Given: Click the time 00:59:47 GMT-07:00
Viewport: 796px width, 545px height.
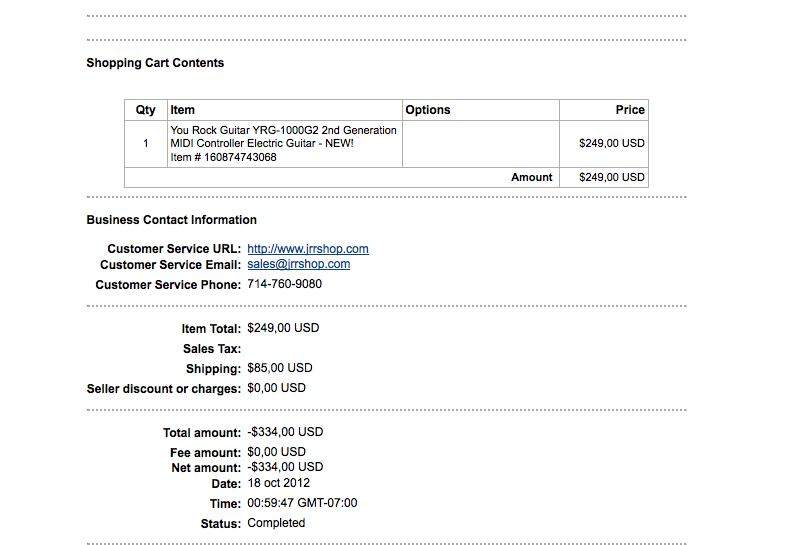Looking at the screenshot, I should click(302, 503).
